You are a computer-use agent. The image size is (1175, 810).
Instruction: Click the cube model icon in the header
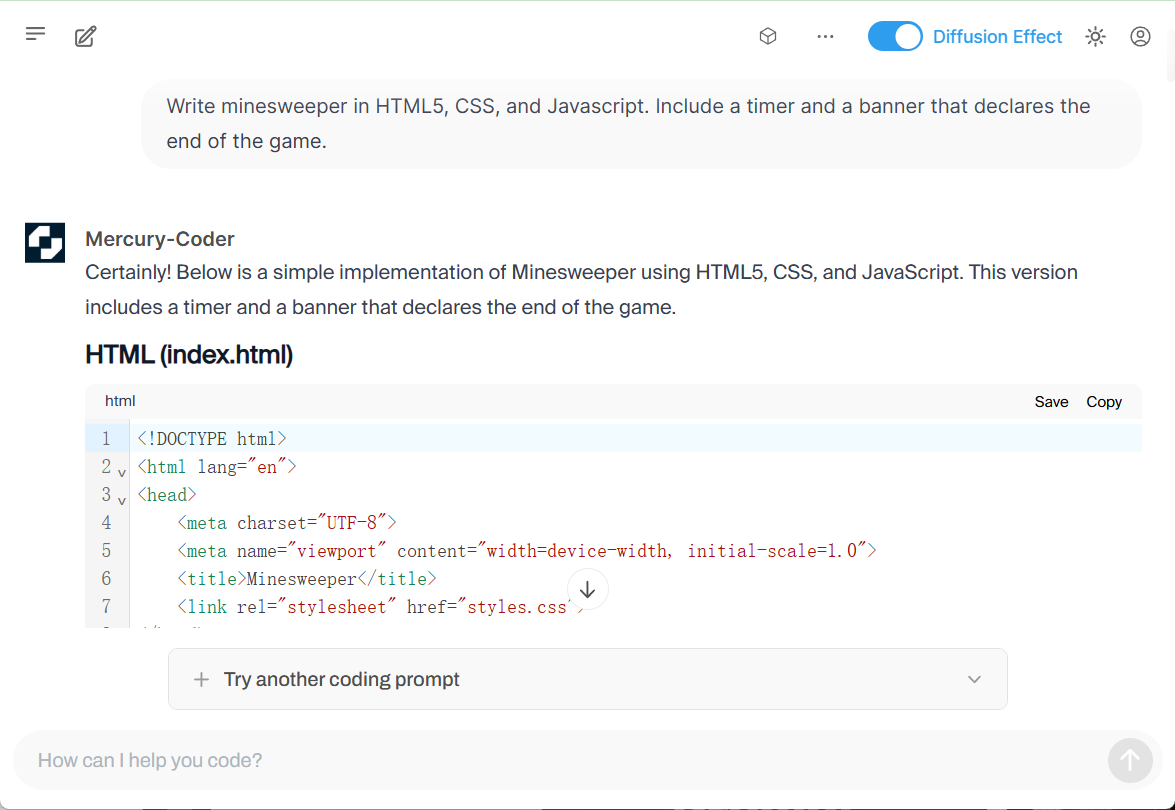(x=767, y=36)
